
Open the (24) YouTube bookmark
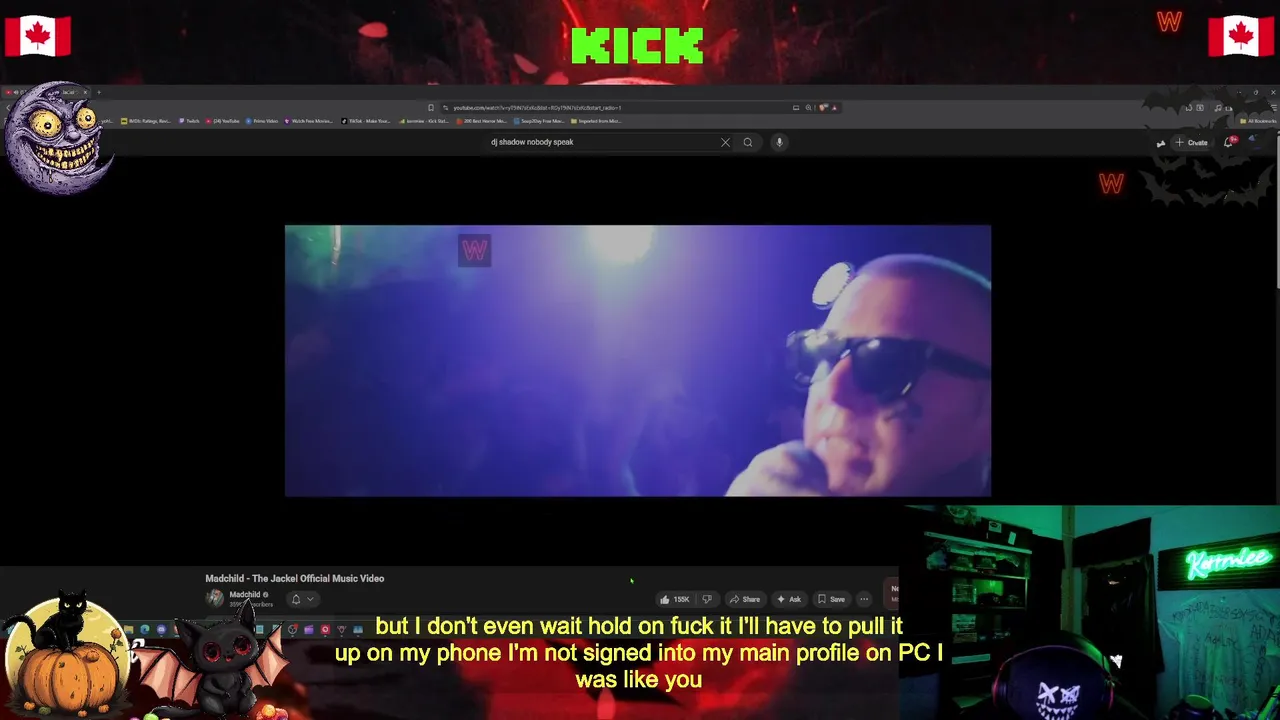point(222,121)
